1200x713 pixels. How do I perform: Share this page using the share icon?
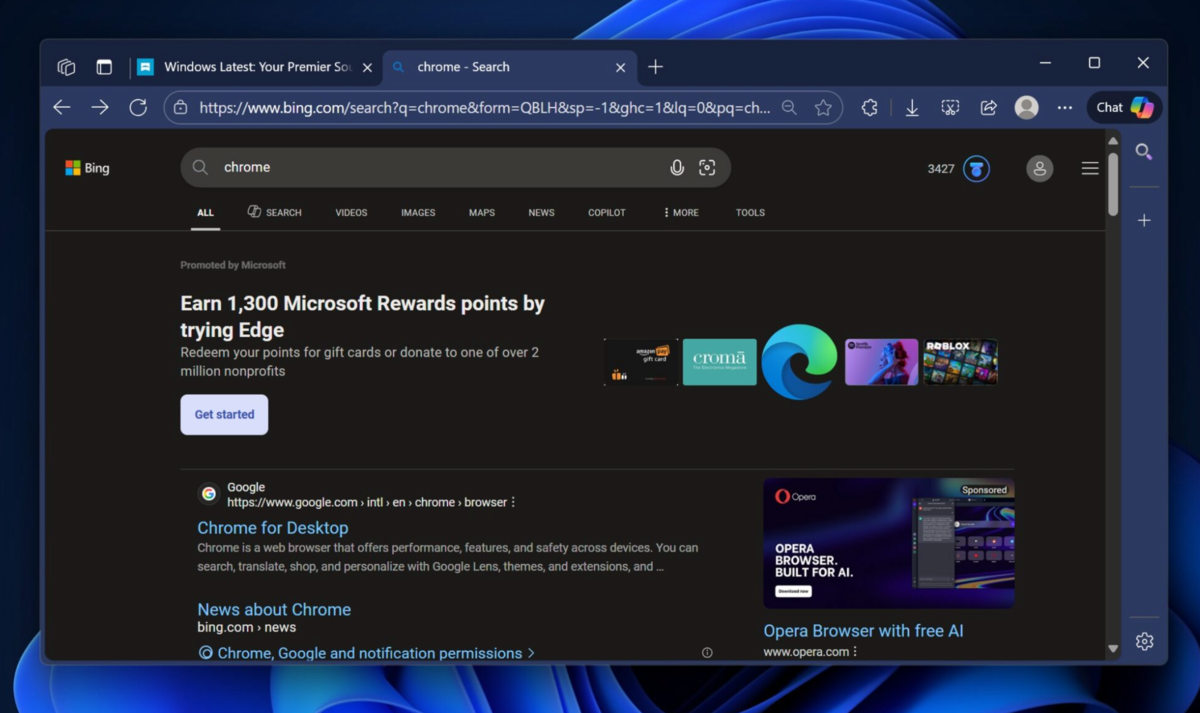(988, 107)
